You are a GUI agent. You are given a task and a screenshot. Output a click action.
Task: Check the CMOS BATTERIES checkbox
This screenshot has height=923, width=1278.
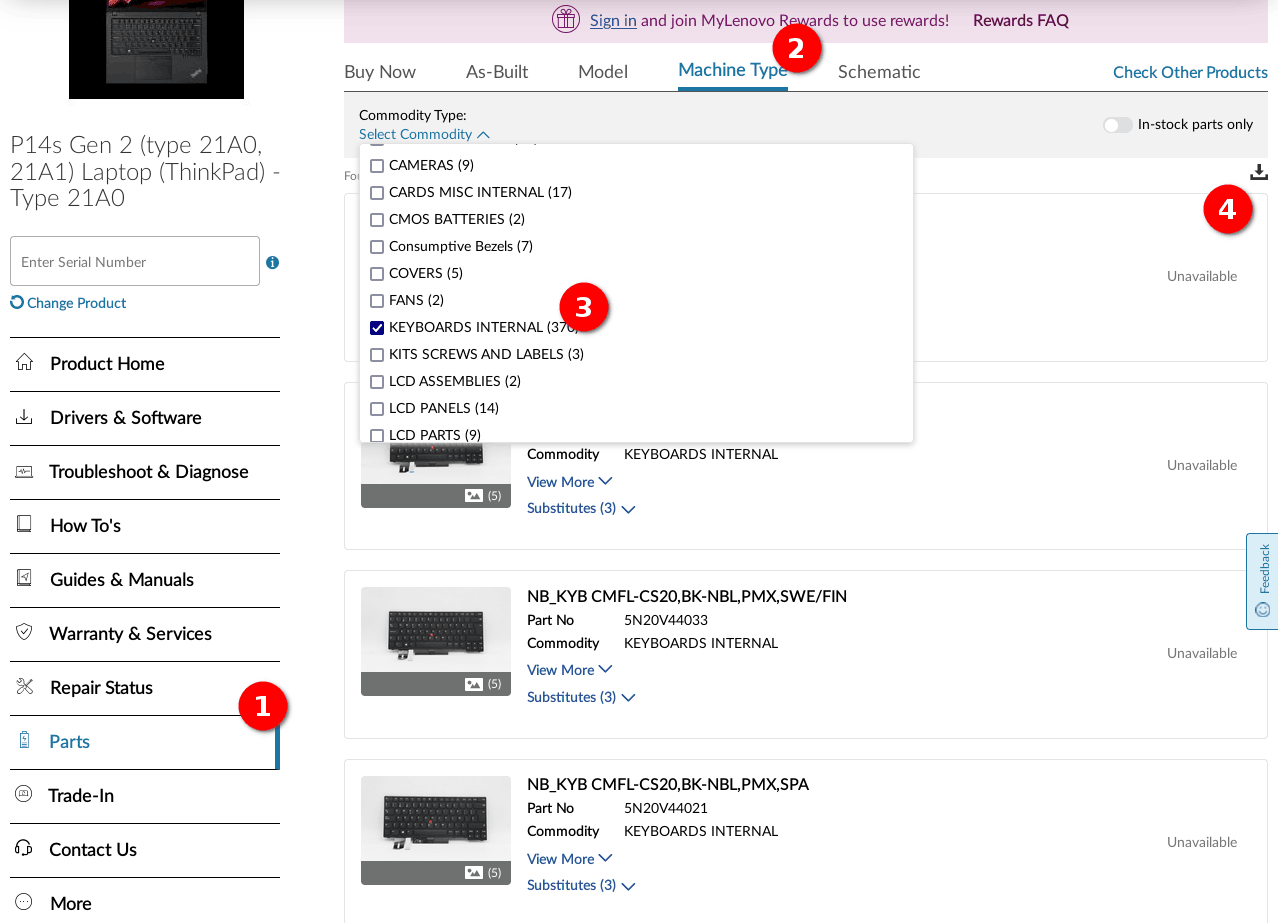[x=377, y=219]
